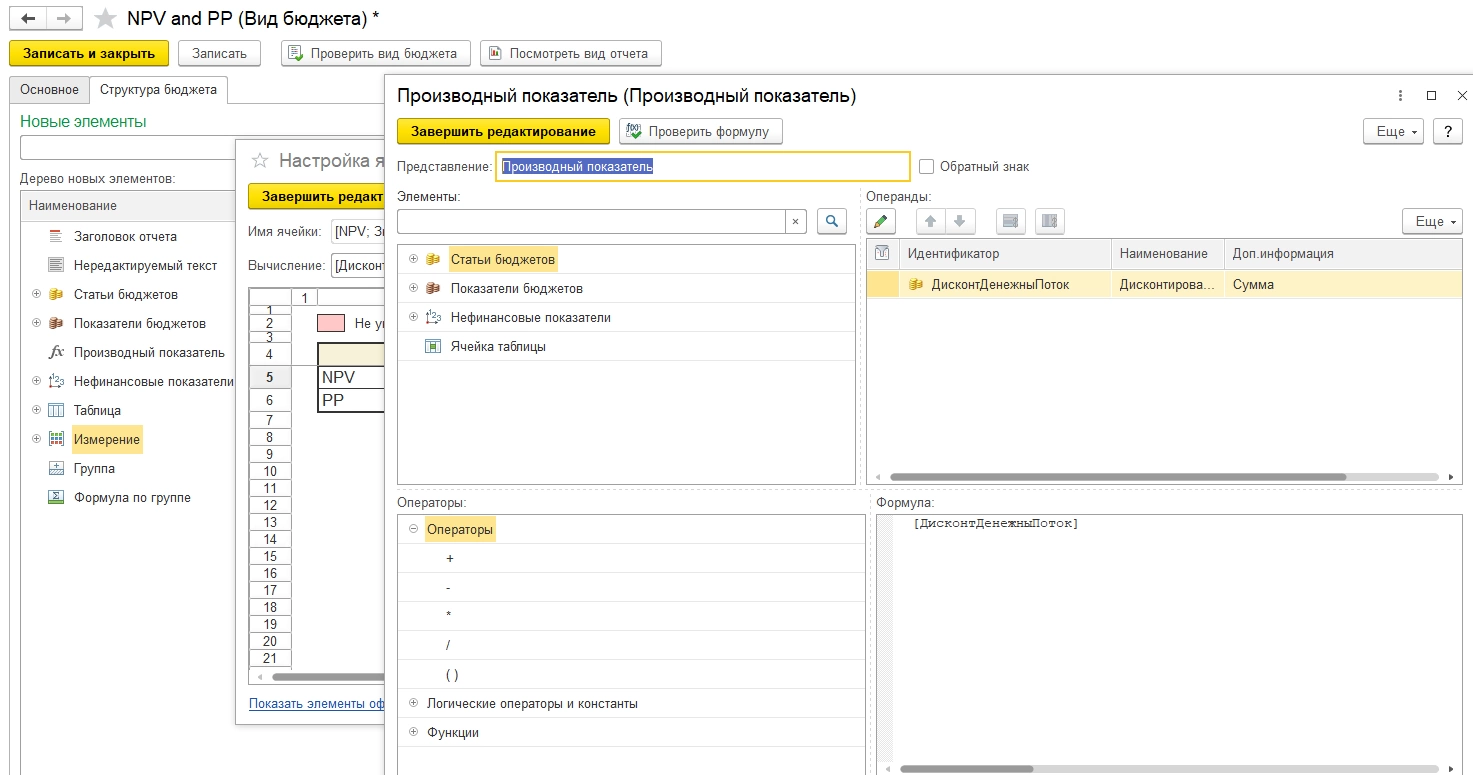Click the Идентификатор column header
This screenshot has height=775, width=1473.
click(x=1005, y=254)
